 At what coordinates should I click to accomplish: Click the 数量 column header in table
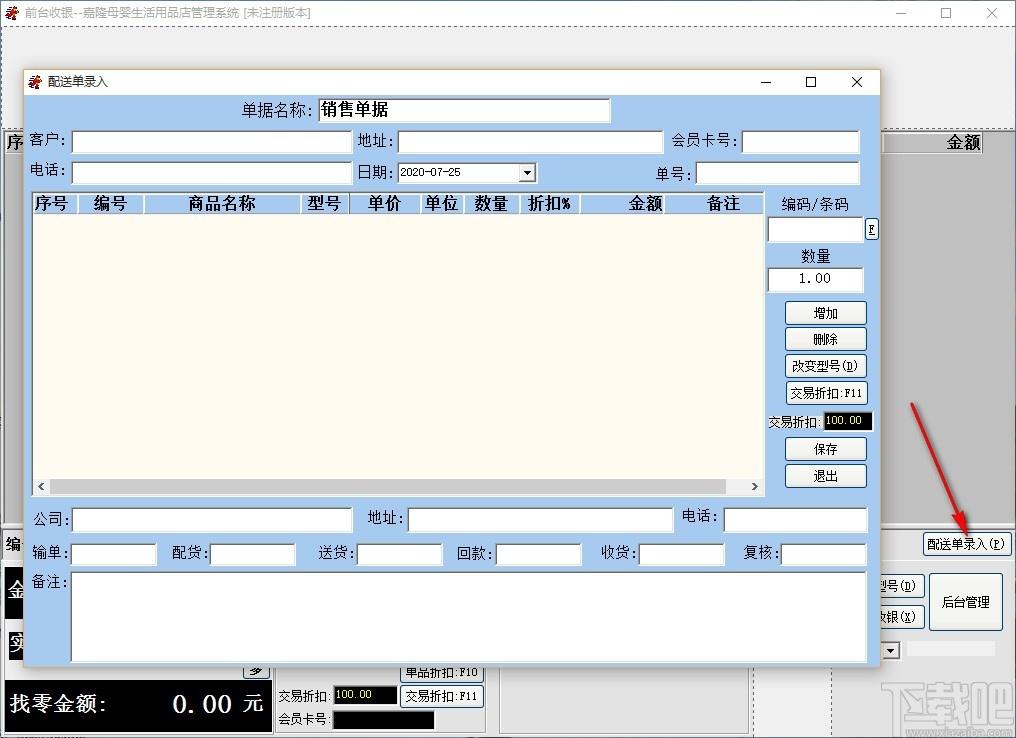pos(491,203)
